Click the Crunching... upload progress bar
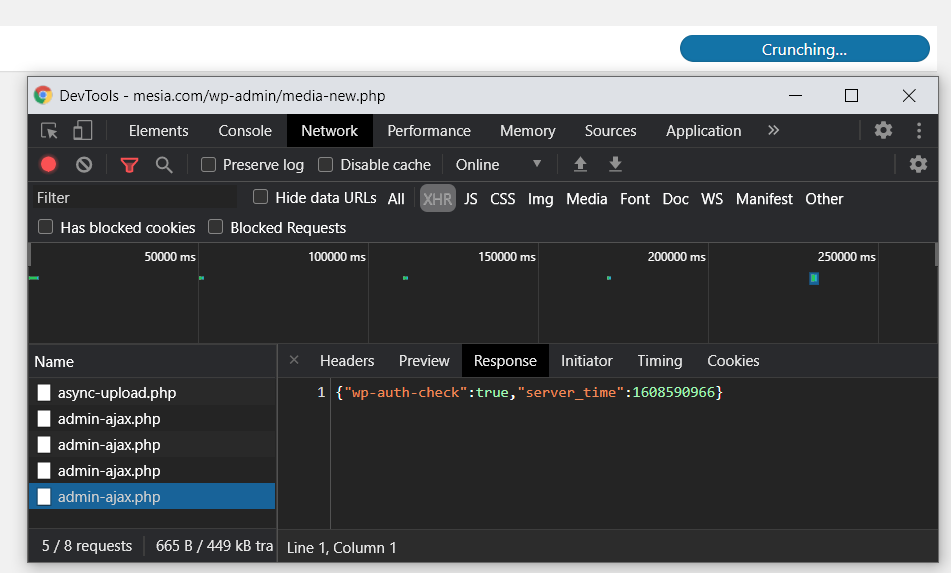This screenshot has width=951, height=573. pos(804,49)
